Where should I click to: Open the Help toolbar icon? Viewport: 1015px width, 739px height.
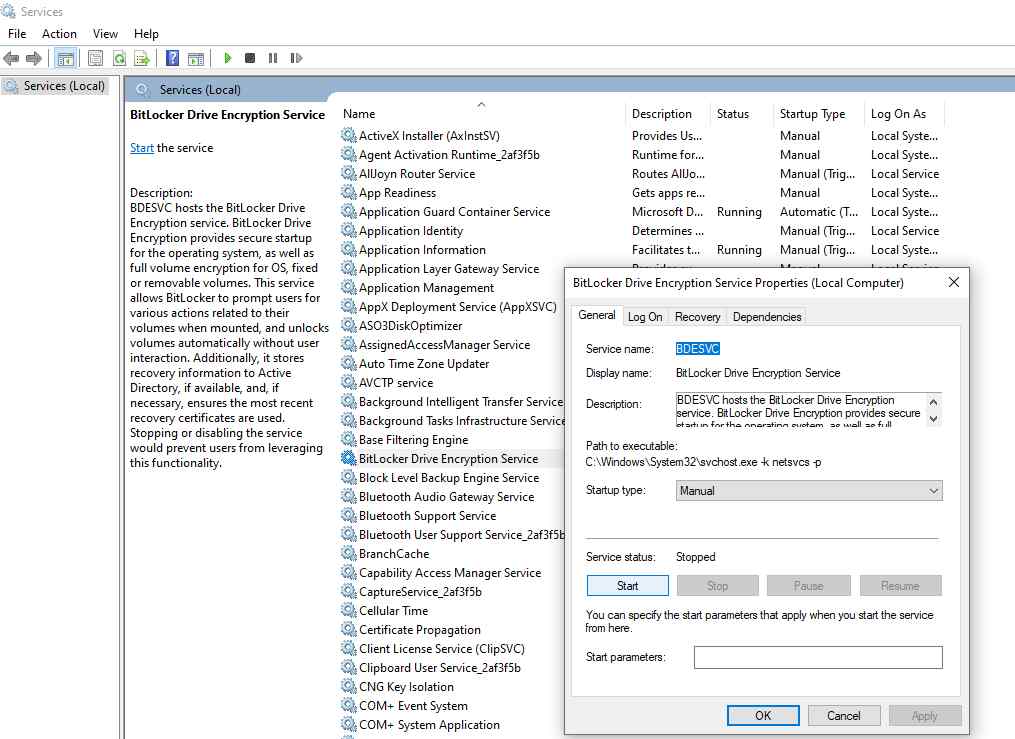(172, 58)
